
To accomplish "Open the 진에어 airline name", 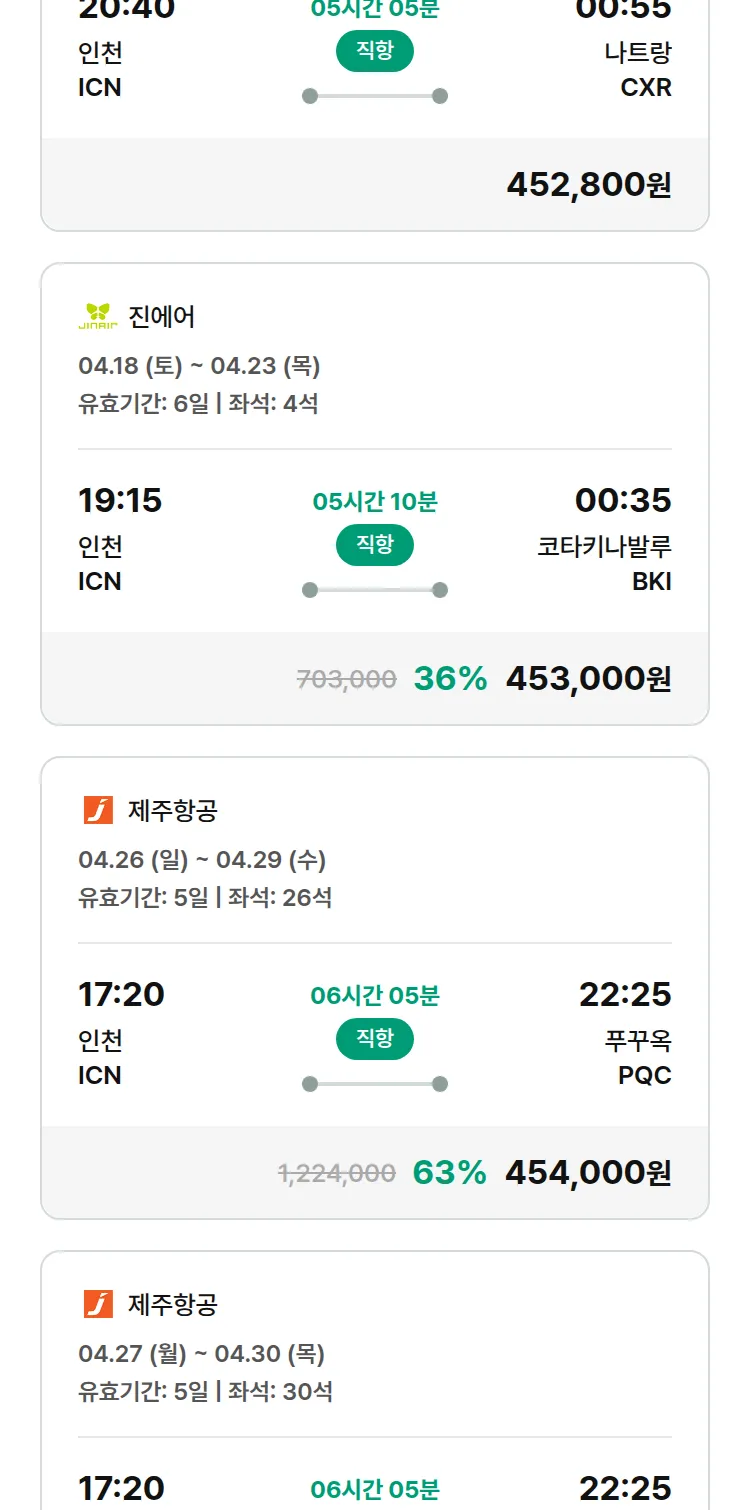I will click(x=162, y=317).
